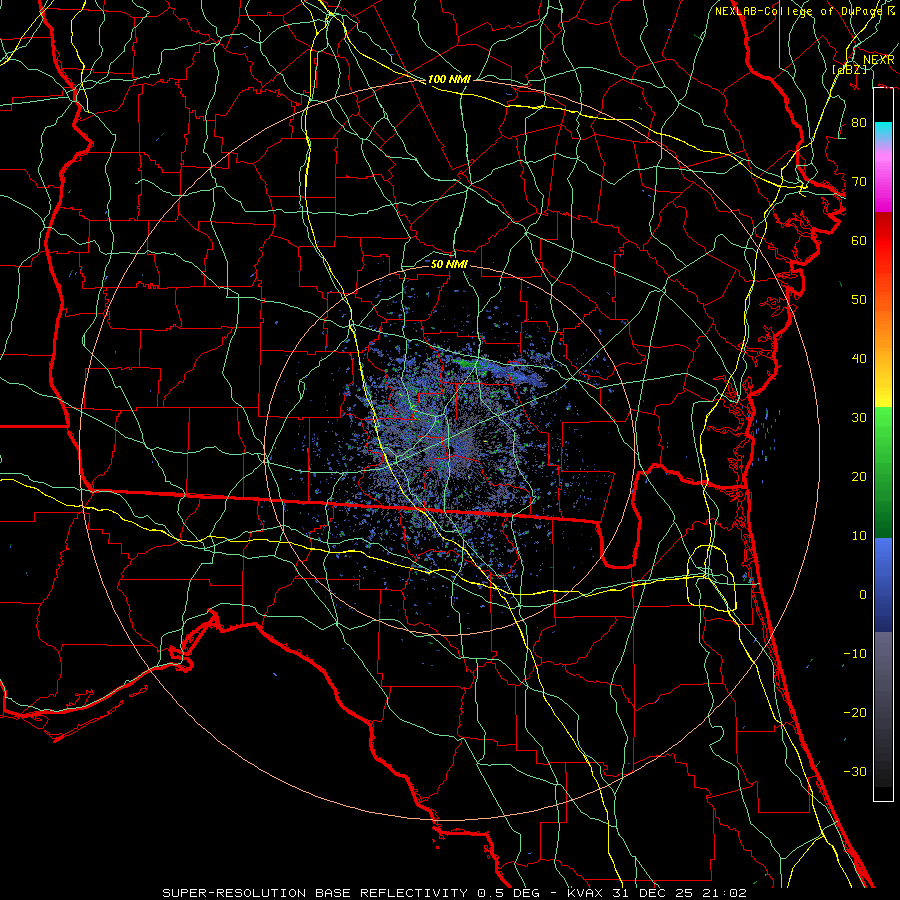900x900 pixels.
Task: Click the "100 NMI" range ring label
Action: click(x=449, y=79)
